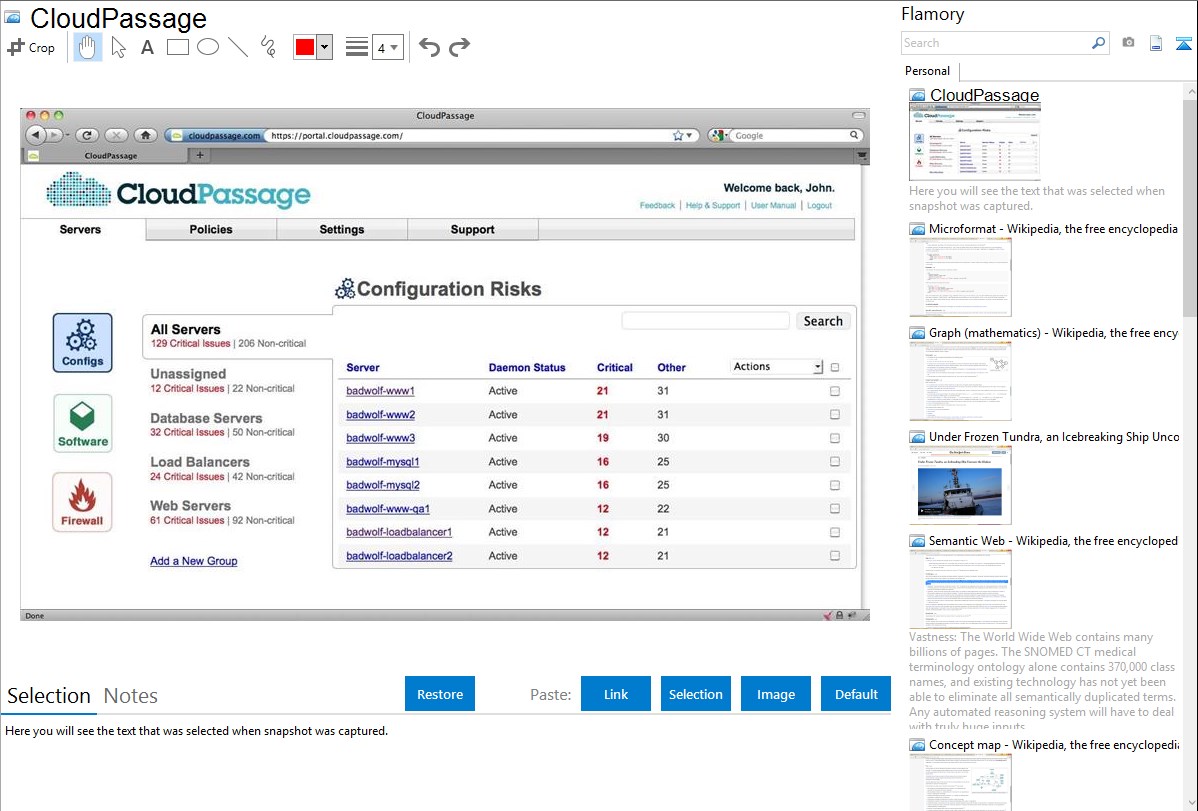Click the Flamory list vertical scrollbar

pos(1190,206)
